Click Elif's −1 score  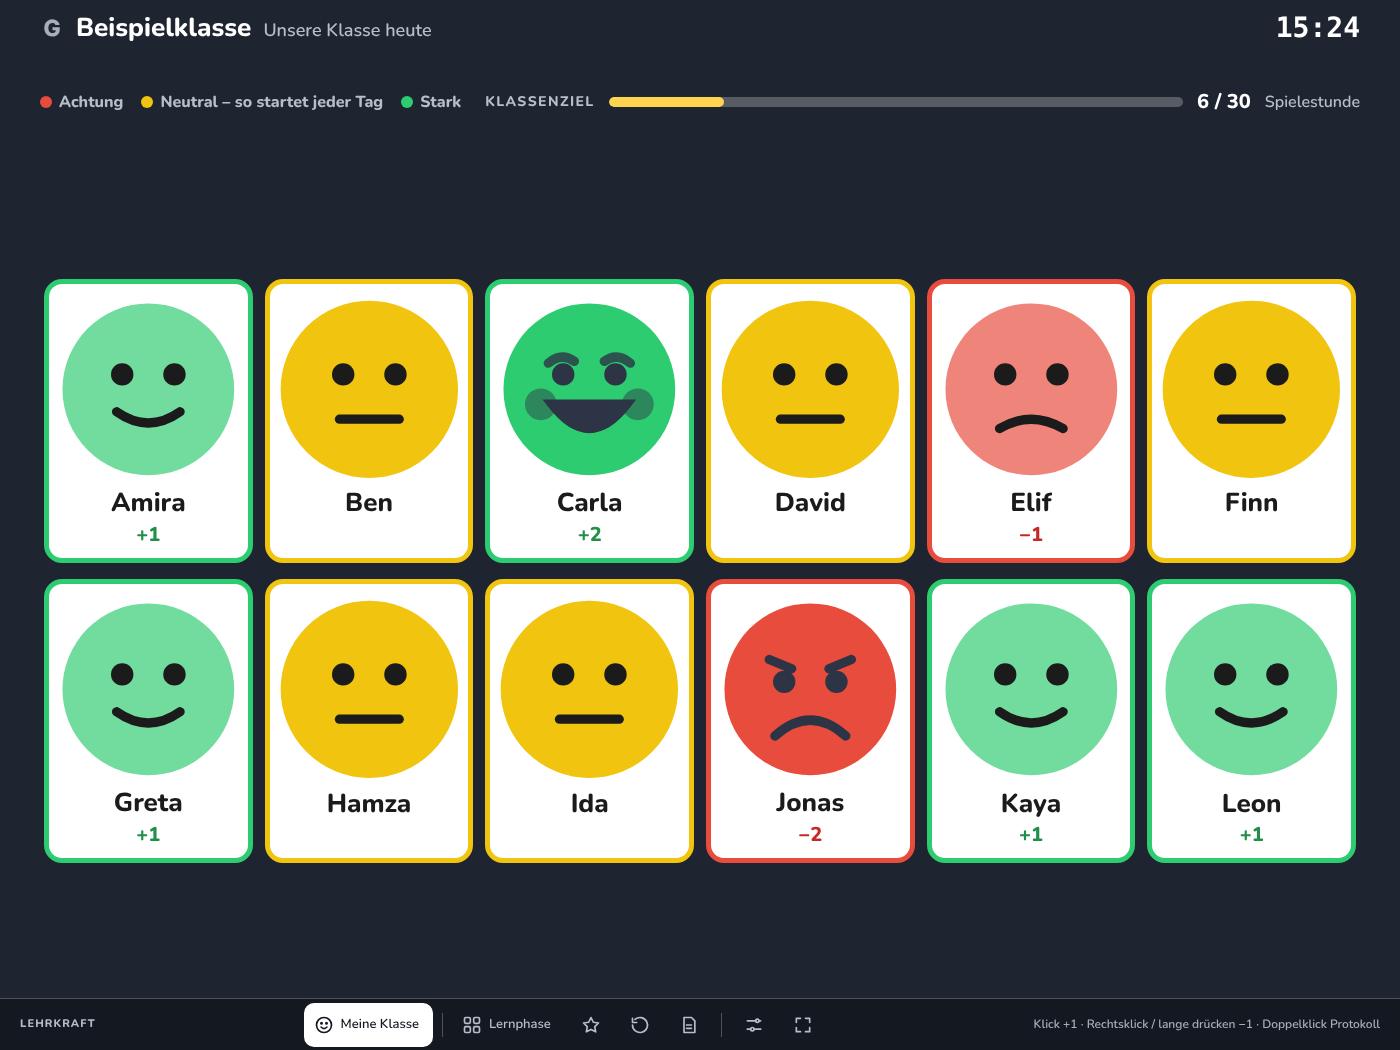point(1031,534)
